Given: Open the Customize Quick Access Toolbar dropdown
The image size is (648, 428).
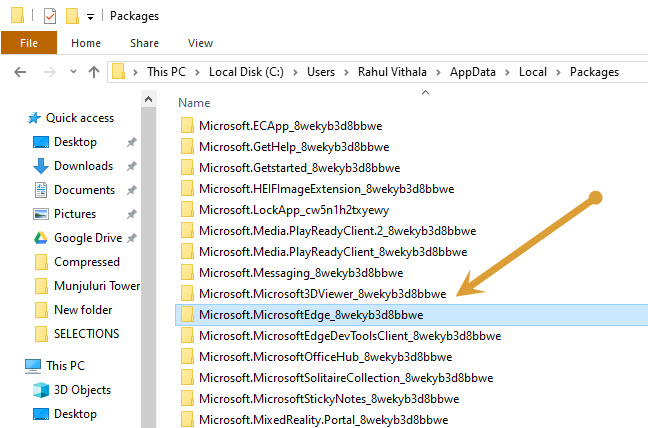Looking at the screenshot, I should 90,17.
